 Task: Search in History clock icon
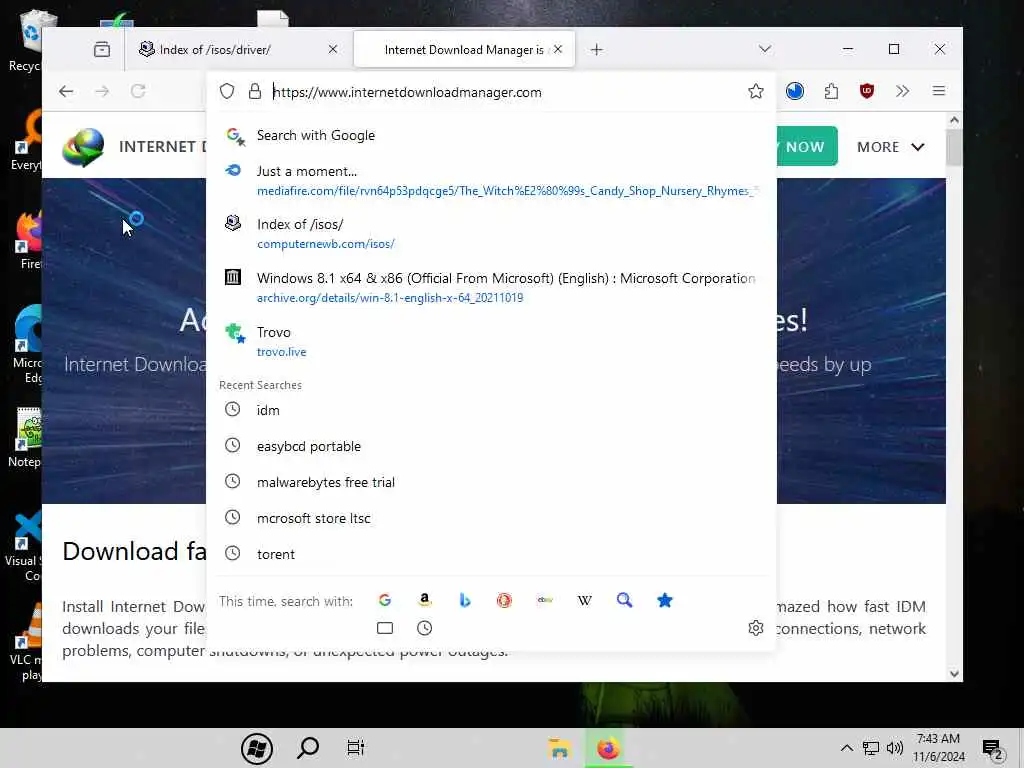(424, 628)
